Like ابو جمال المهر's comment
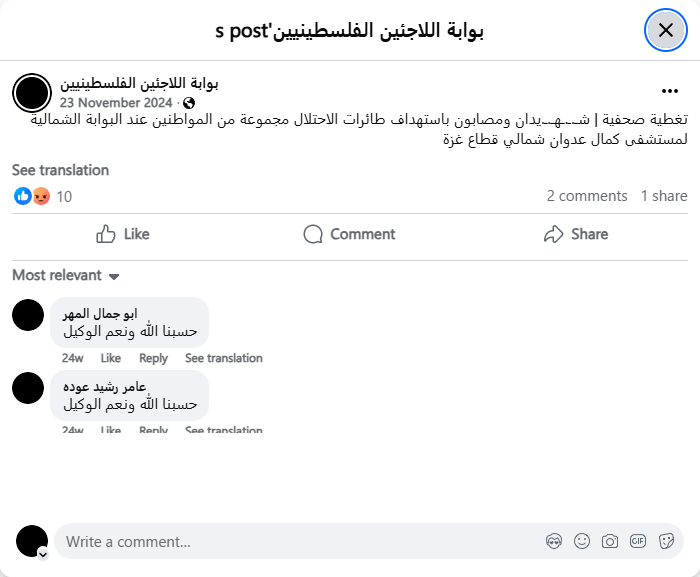Image resolution: width=700 pixels, height=577 pixels. pyautogui.click(x=110, y=358)
